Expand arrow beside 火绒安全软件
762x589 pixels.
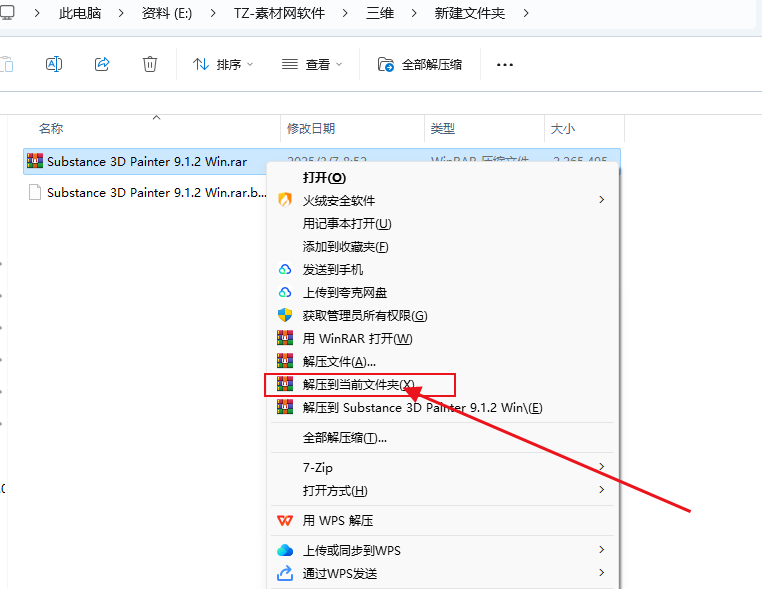602,200
